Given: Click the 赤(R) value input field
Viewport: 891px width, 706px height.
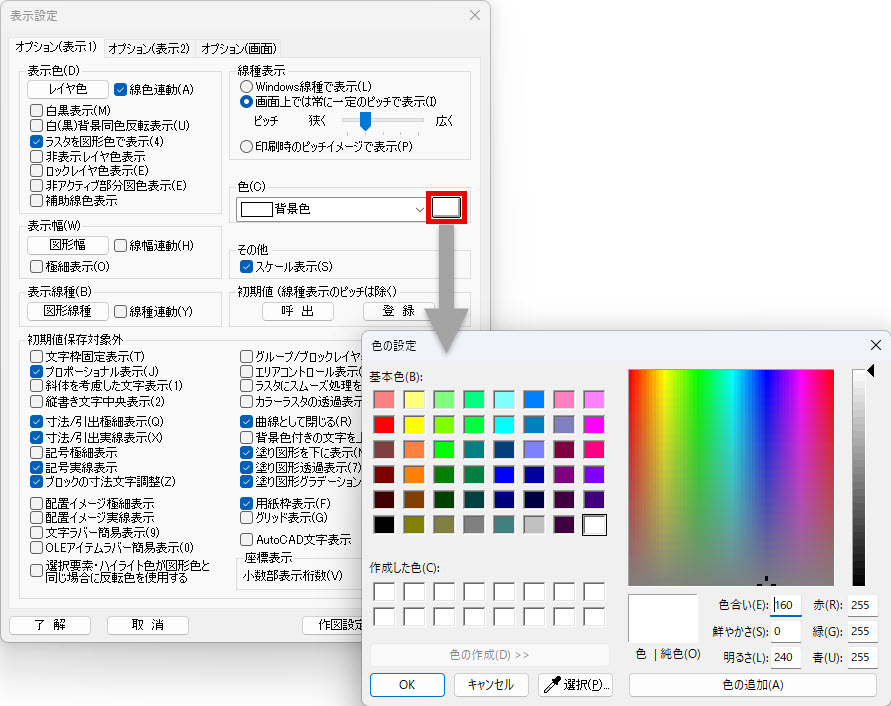Looking at the screenshot, I should [x=862, y=605].
